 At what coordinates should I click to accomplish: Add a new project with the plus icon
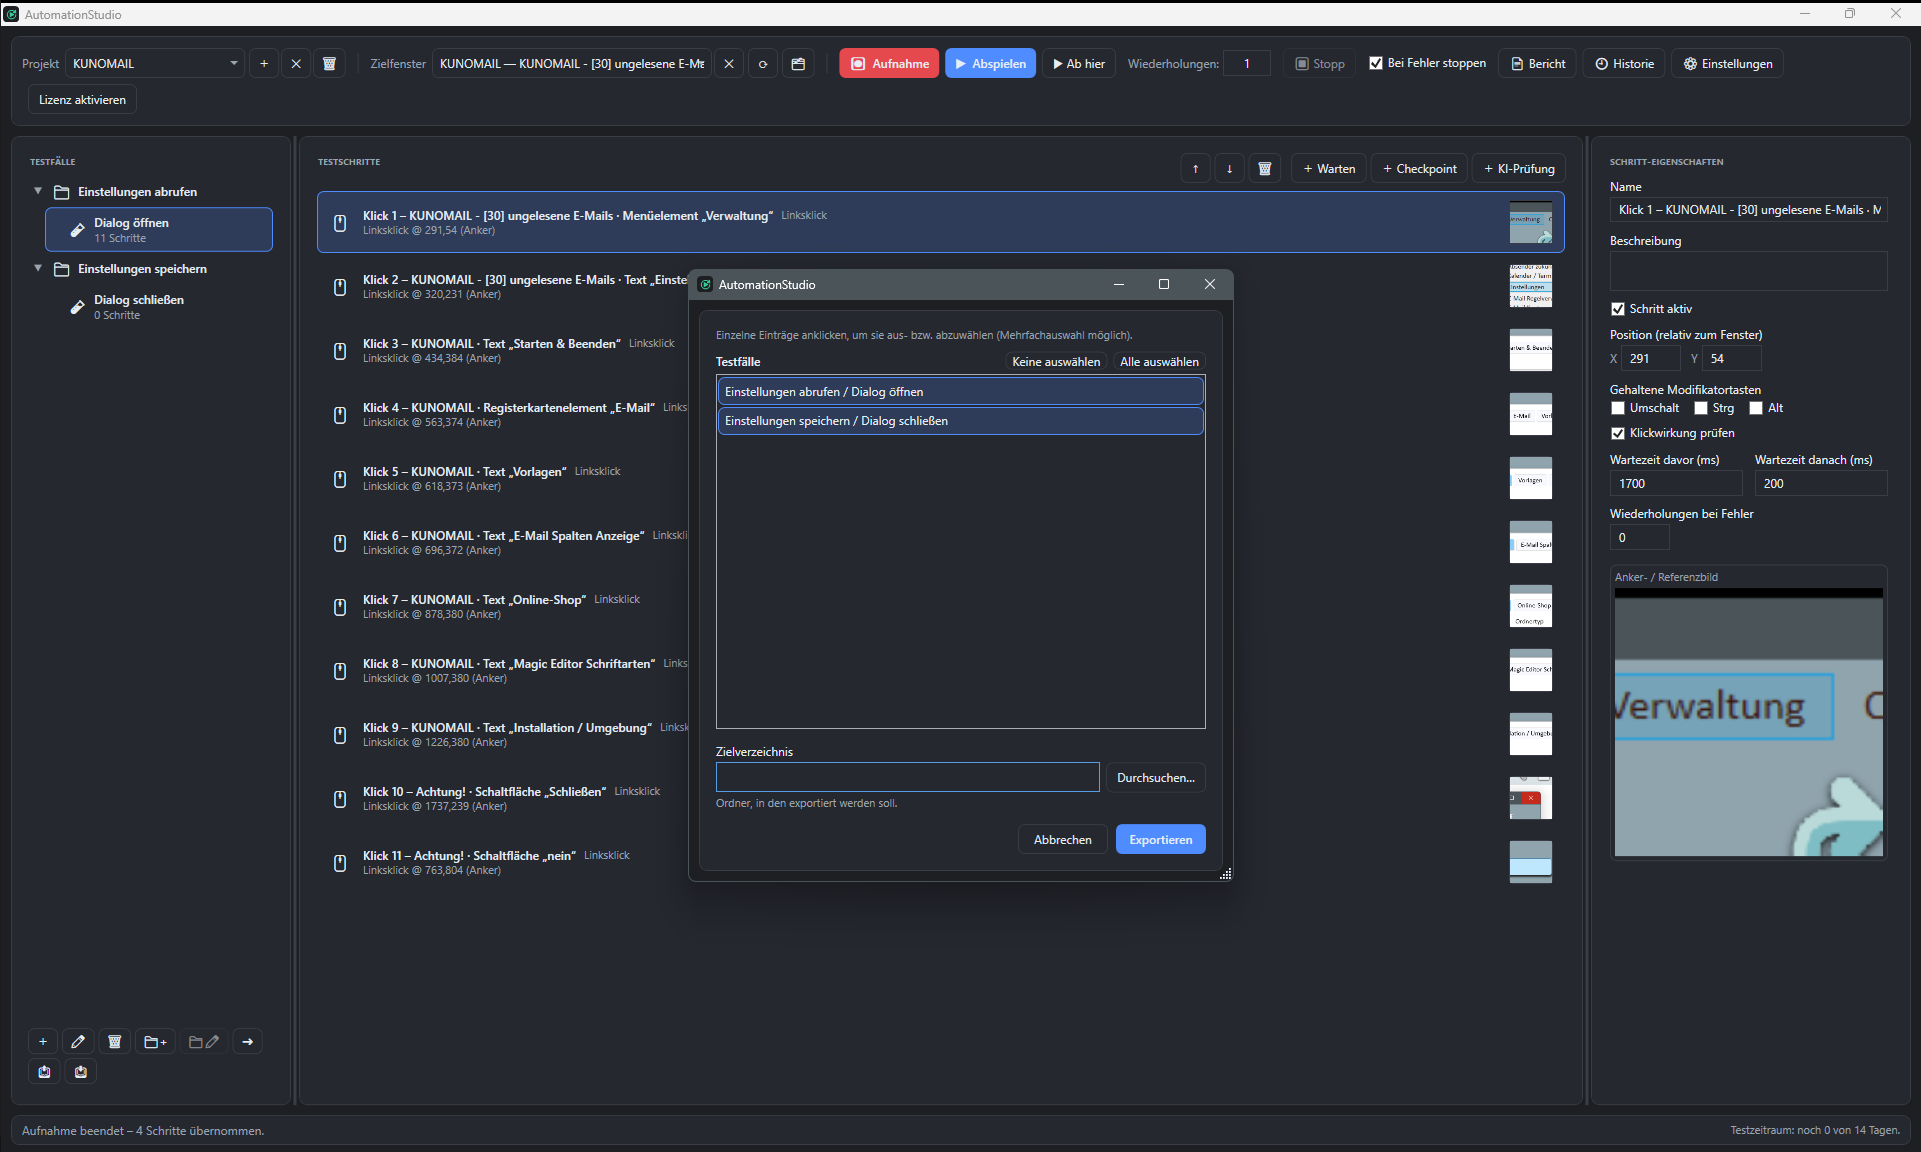tap(264, 64)
